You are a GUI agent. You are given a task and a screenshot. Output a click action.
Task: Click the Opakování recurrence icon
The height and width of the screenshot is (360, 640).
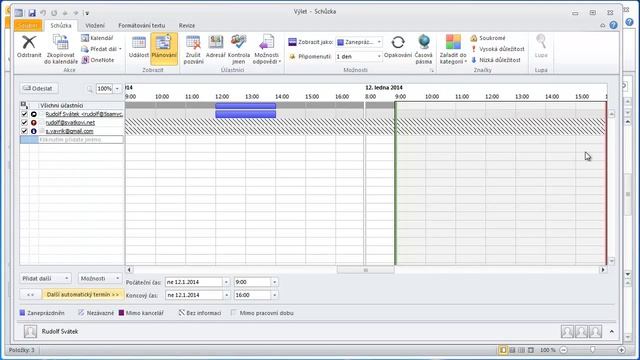pyautogui.click(x=398, y=42)
